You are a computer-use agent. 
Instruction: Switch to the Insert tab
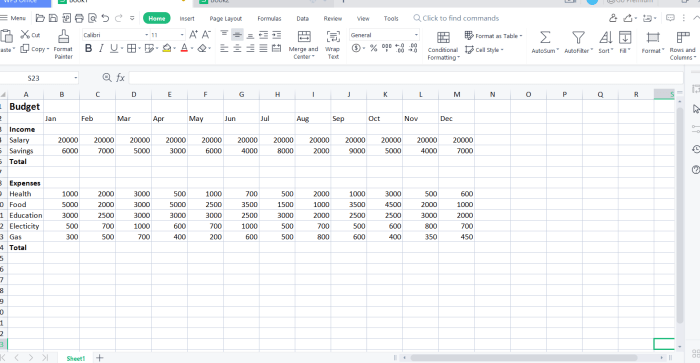[x=187, y=18]
